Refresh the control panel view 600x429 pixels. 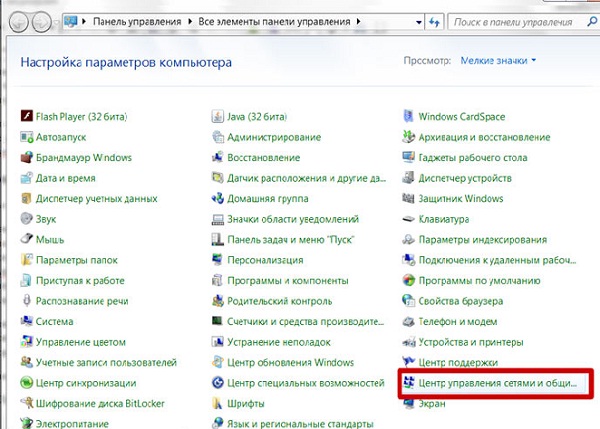coord(434,22)
